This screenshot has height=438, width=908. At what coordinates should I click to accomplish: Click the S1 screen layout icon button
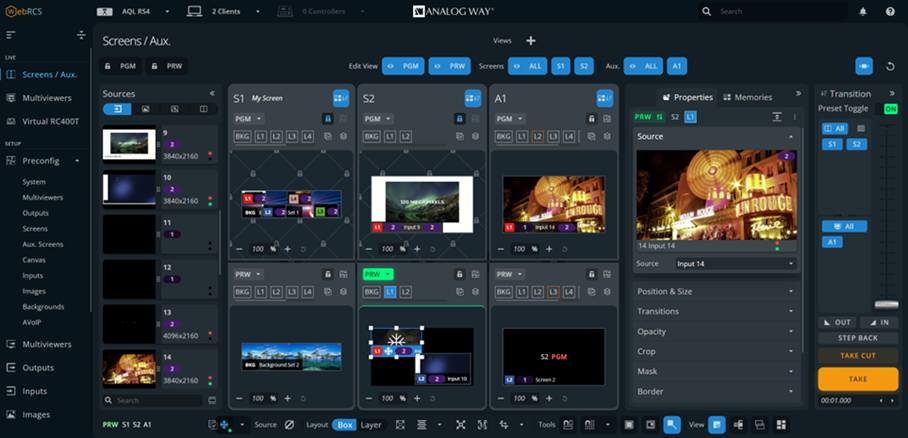point(341,98)
